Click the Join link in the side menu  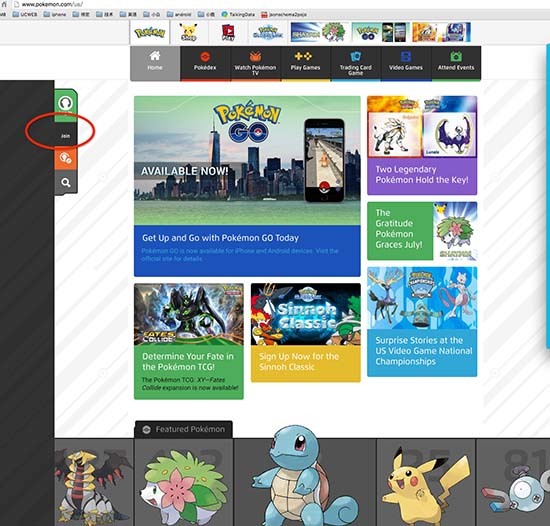(66, 136)
